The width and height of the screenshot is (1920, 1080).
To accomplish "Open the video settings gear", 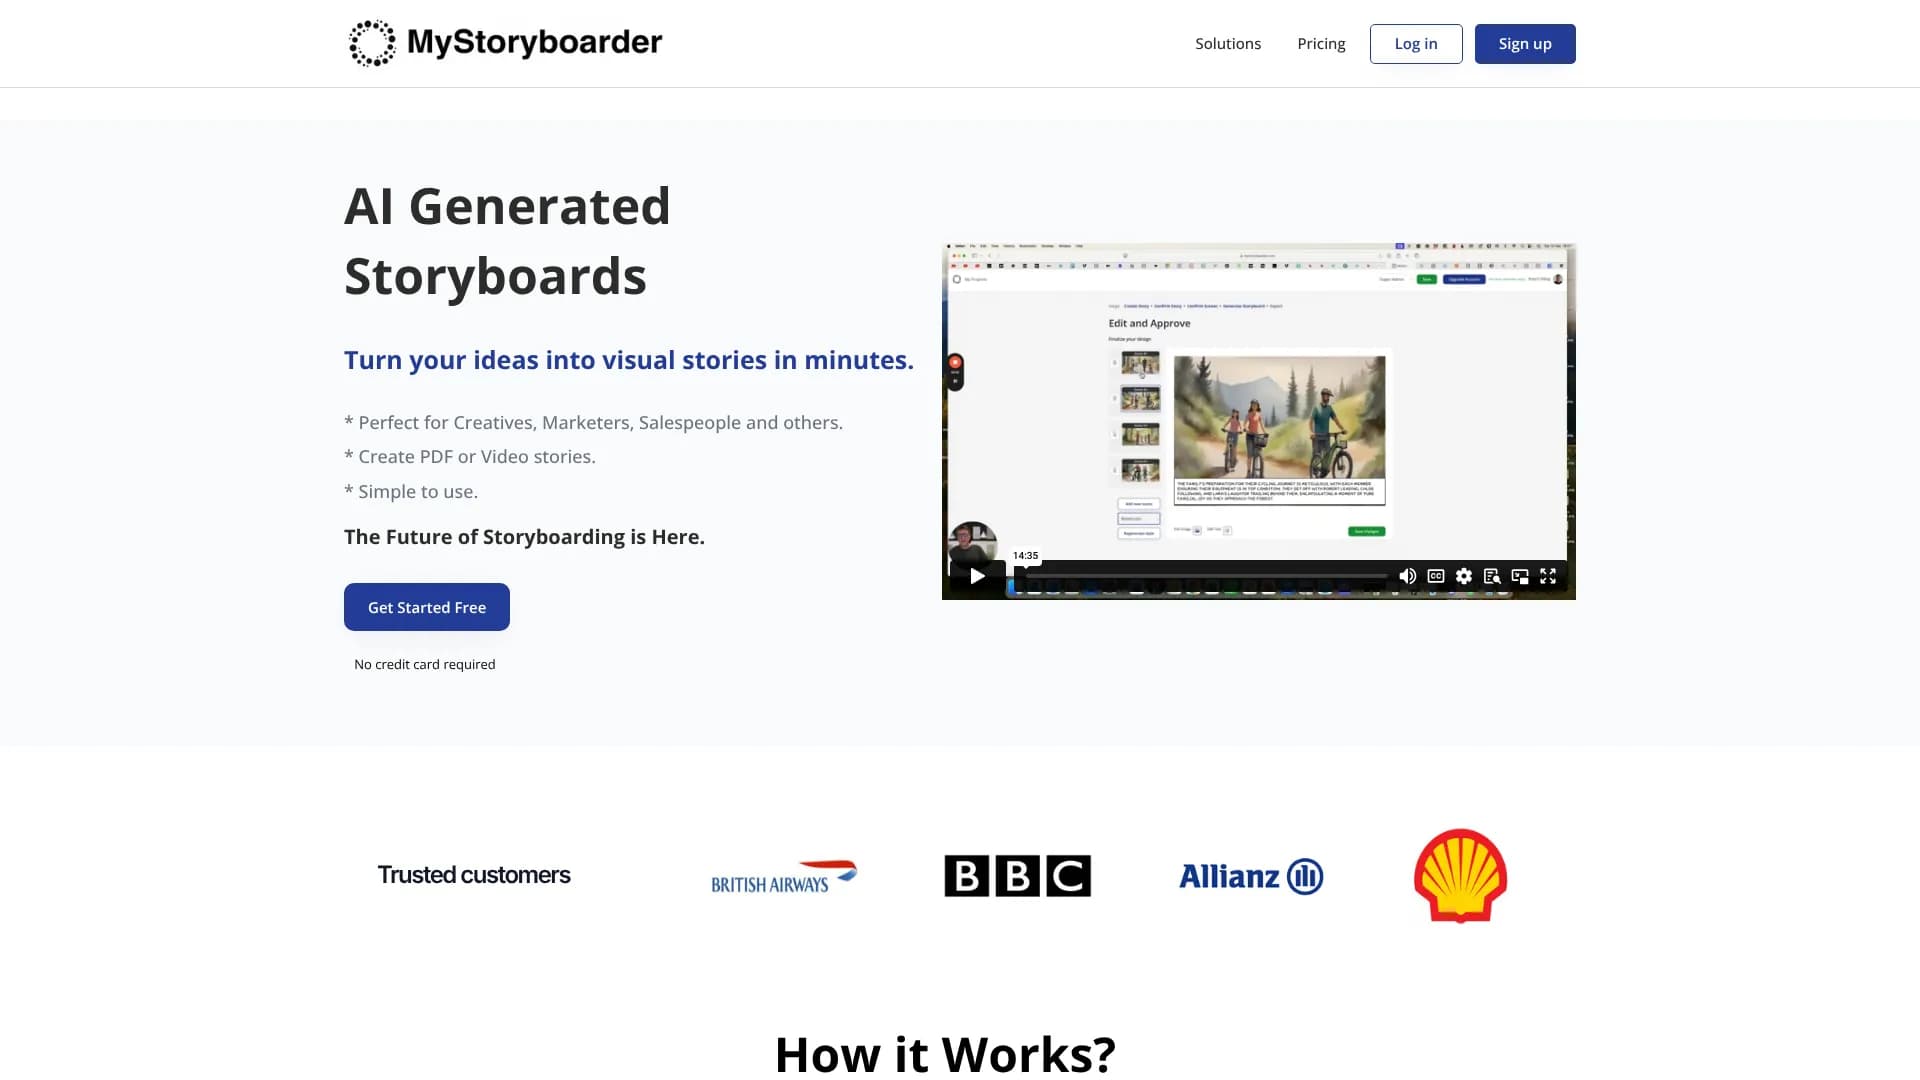I will tap(1463, 576).
